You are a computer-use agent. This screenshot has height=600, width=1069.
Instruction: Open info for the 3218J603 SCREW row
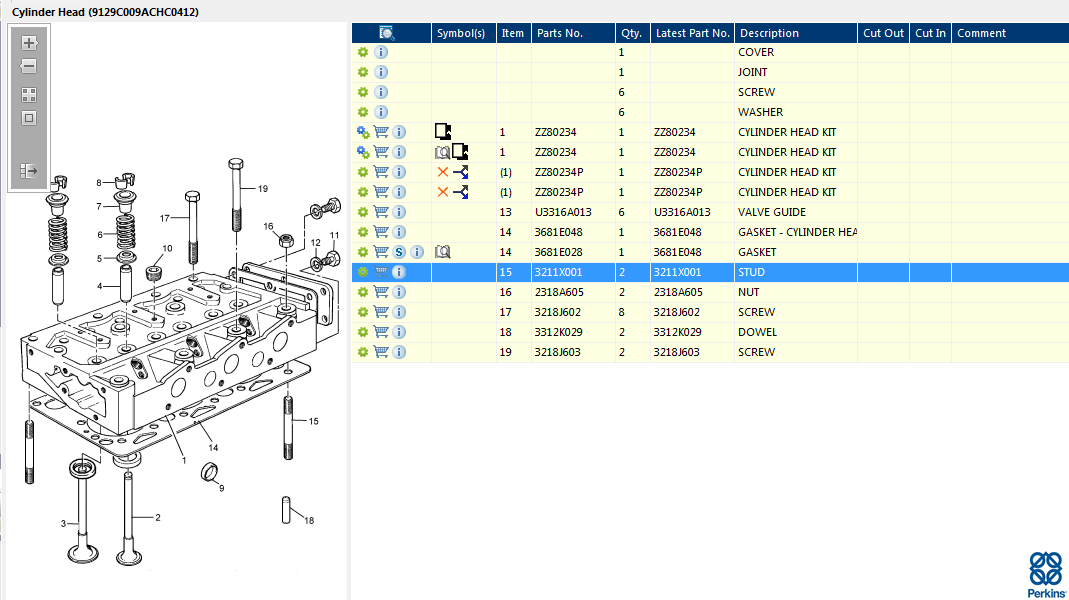(400, 352)
